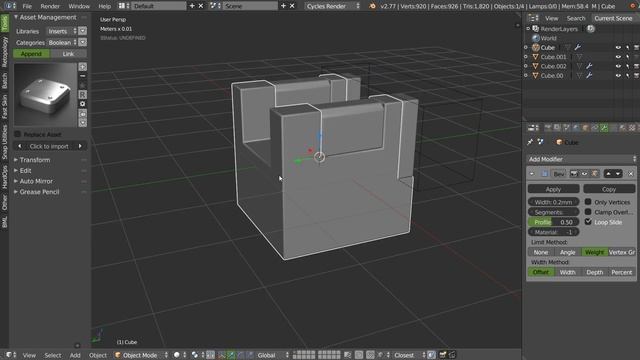
Task: Open the Snap Utilities sidebar tab
Action: coord(4,142)
